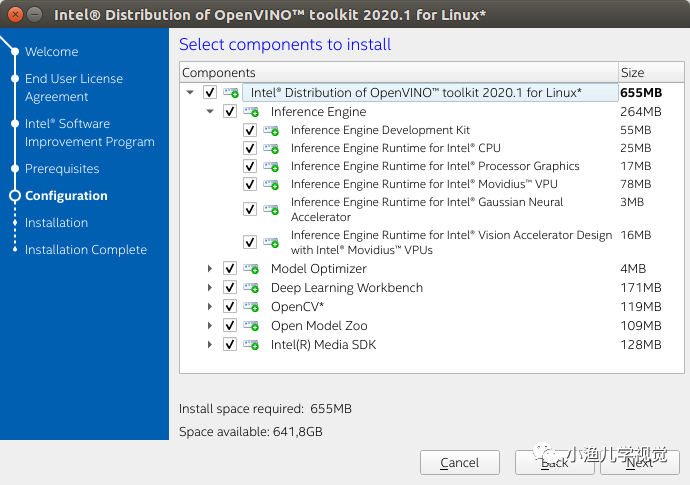This screenshot has height=485, width=690.
Task: Expand the Deep Learning Workbench node
Action: click(x=210, y=288)
